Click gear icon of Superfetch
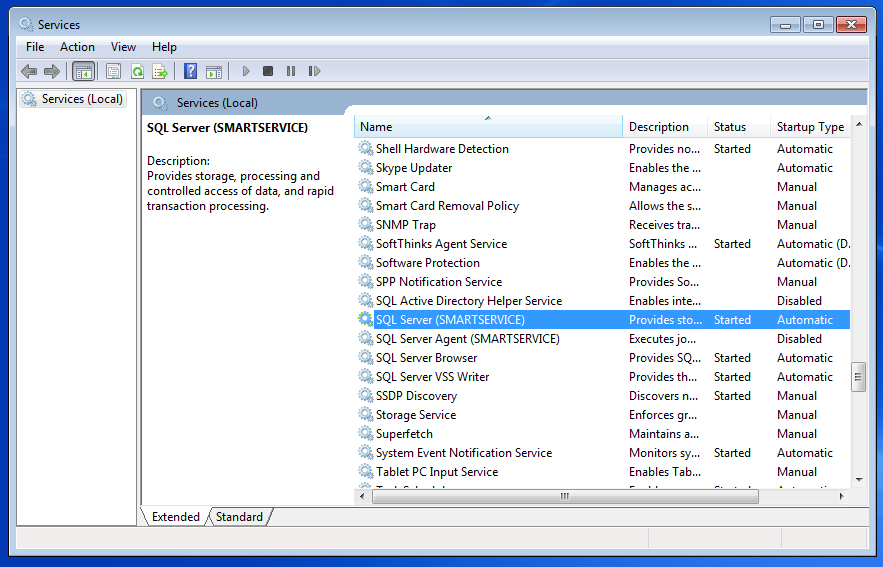883x567 pixels. click(366, 433)
